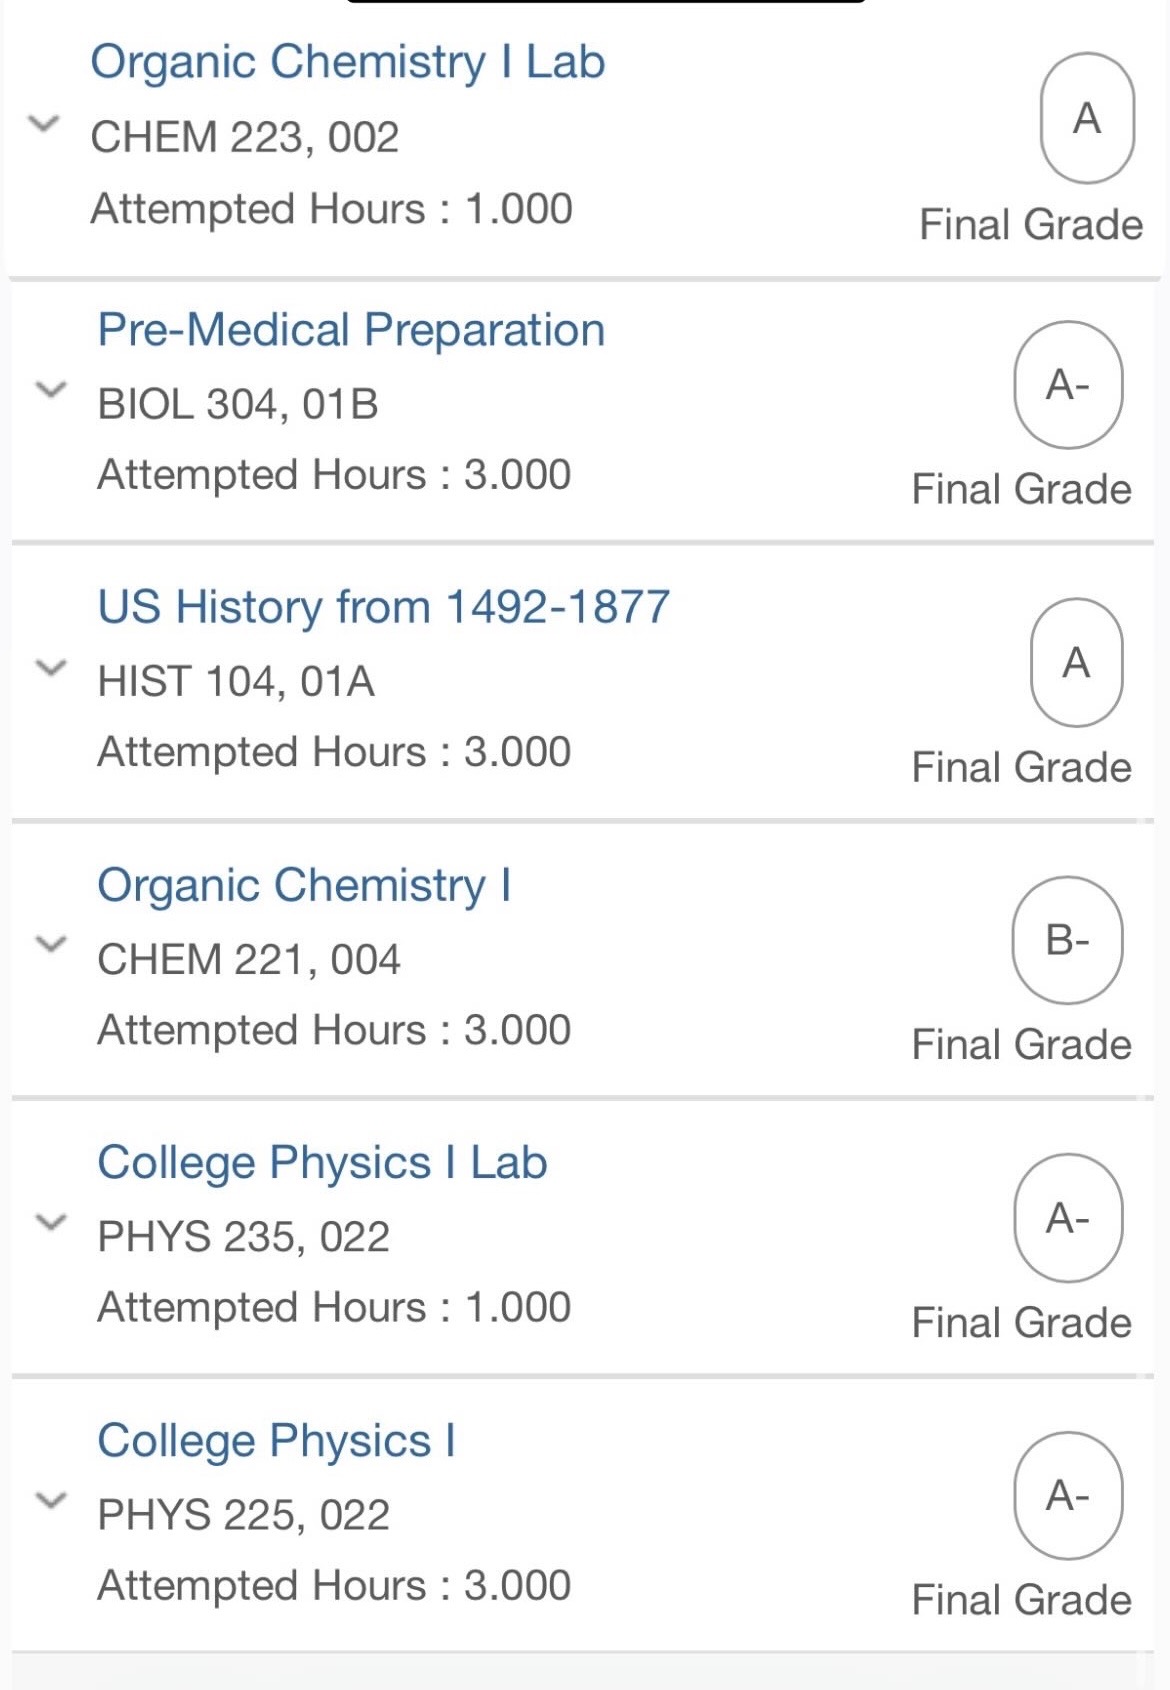Click the A grade badge for HIST 104
The width and height of the screenshot is (1170, 1690).
point(1076,662)
